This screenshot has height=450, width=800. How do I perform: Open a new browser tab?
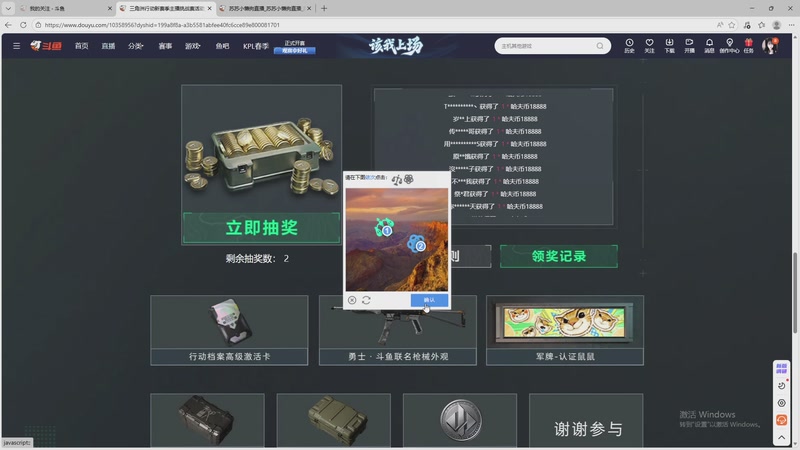click(x=324, y=8)
